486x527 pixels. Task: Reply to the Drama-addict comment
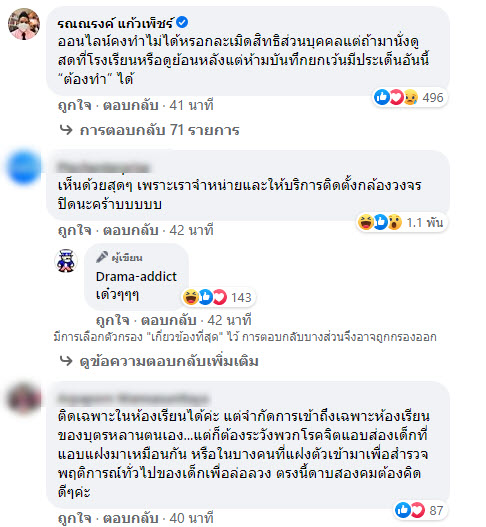(x=168, y=320)
